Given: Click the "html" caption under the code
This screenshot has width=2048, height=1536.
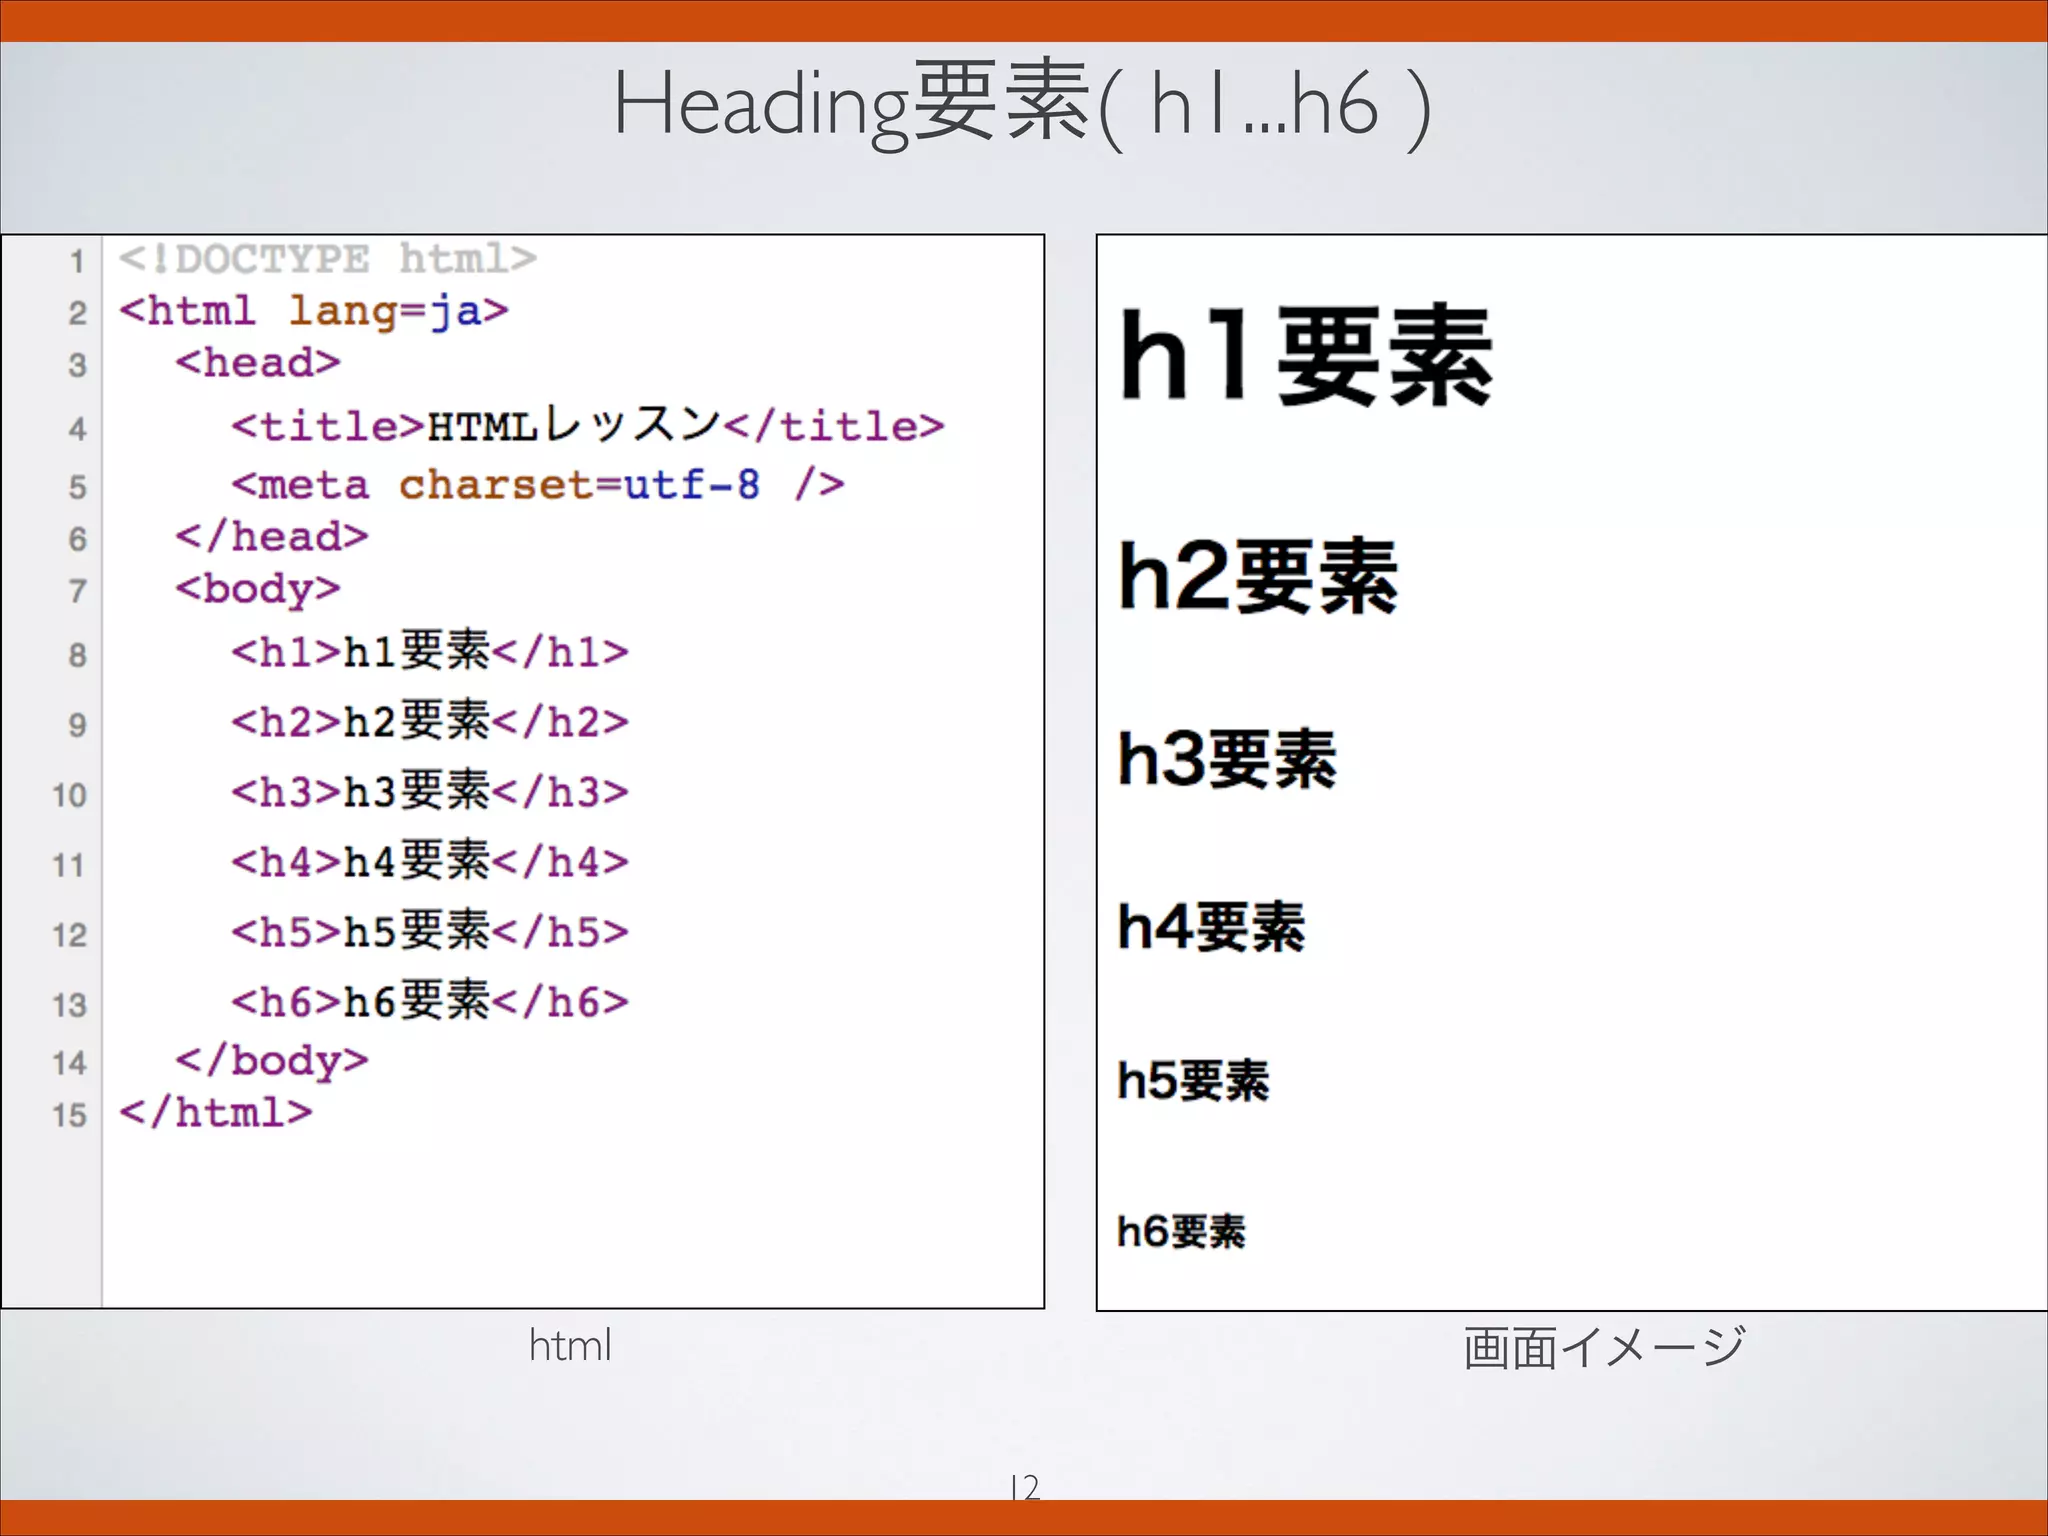Looking at the screenshot, I should tap(570, 1345).
